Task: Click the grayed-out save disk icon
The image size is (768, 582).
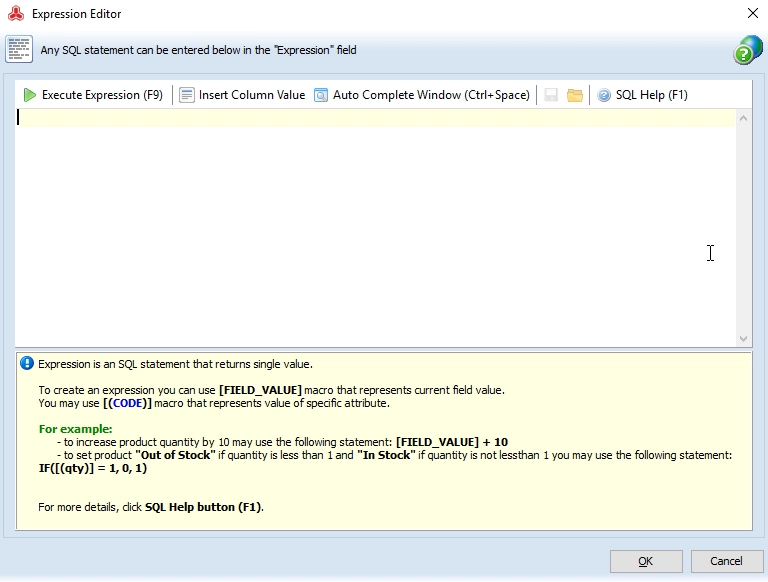Action: click(551, 95)
